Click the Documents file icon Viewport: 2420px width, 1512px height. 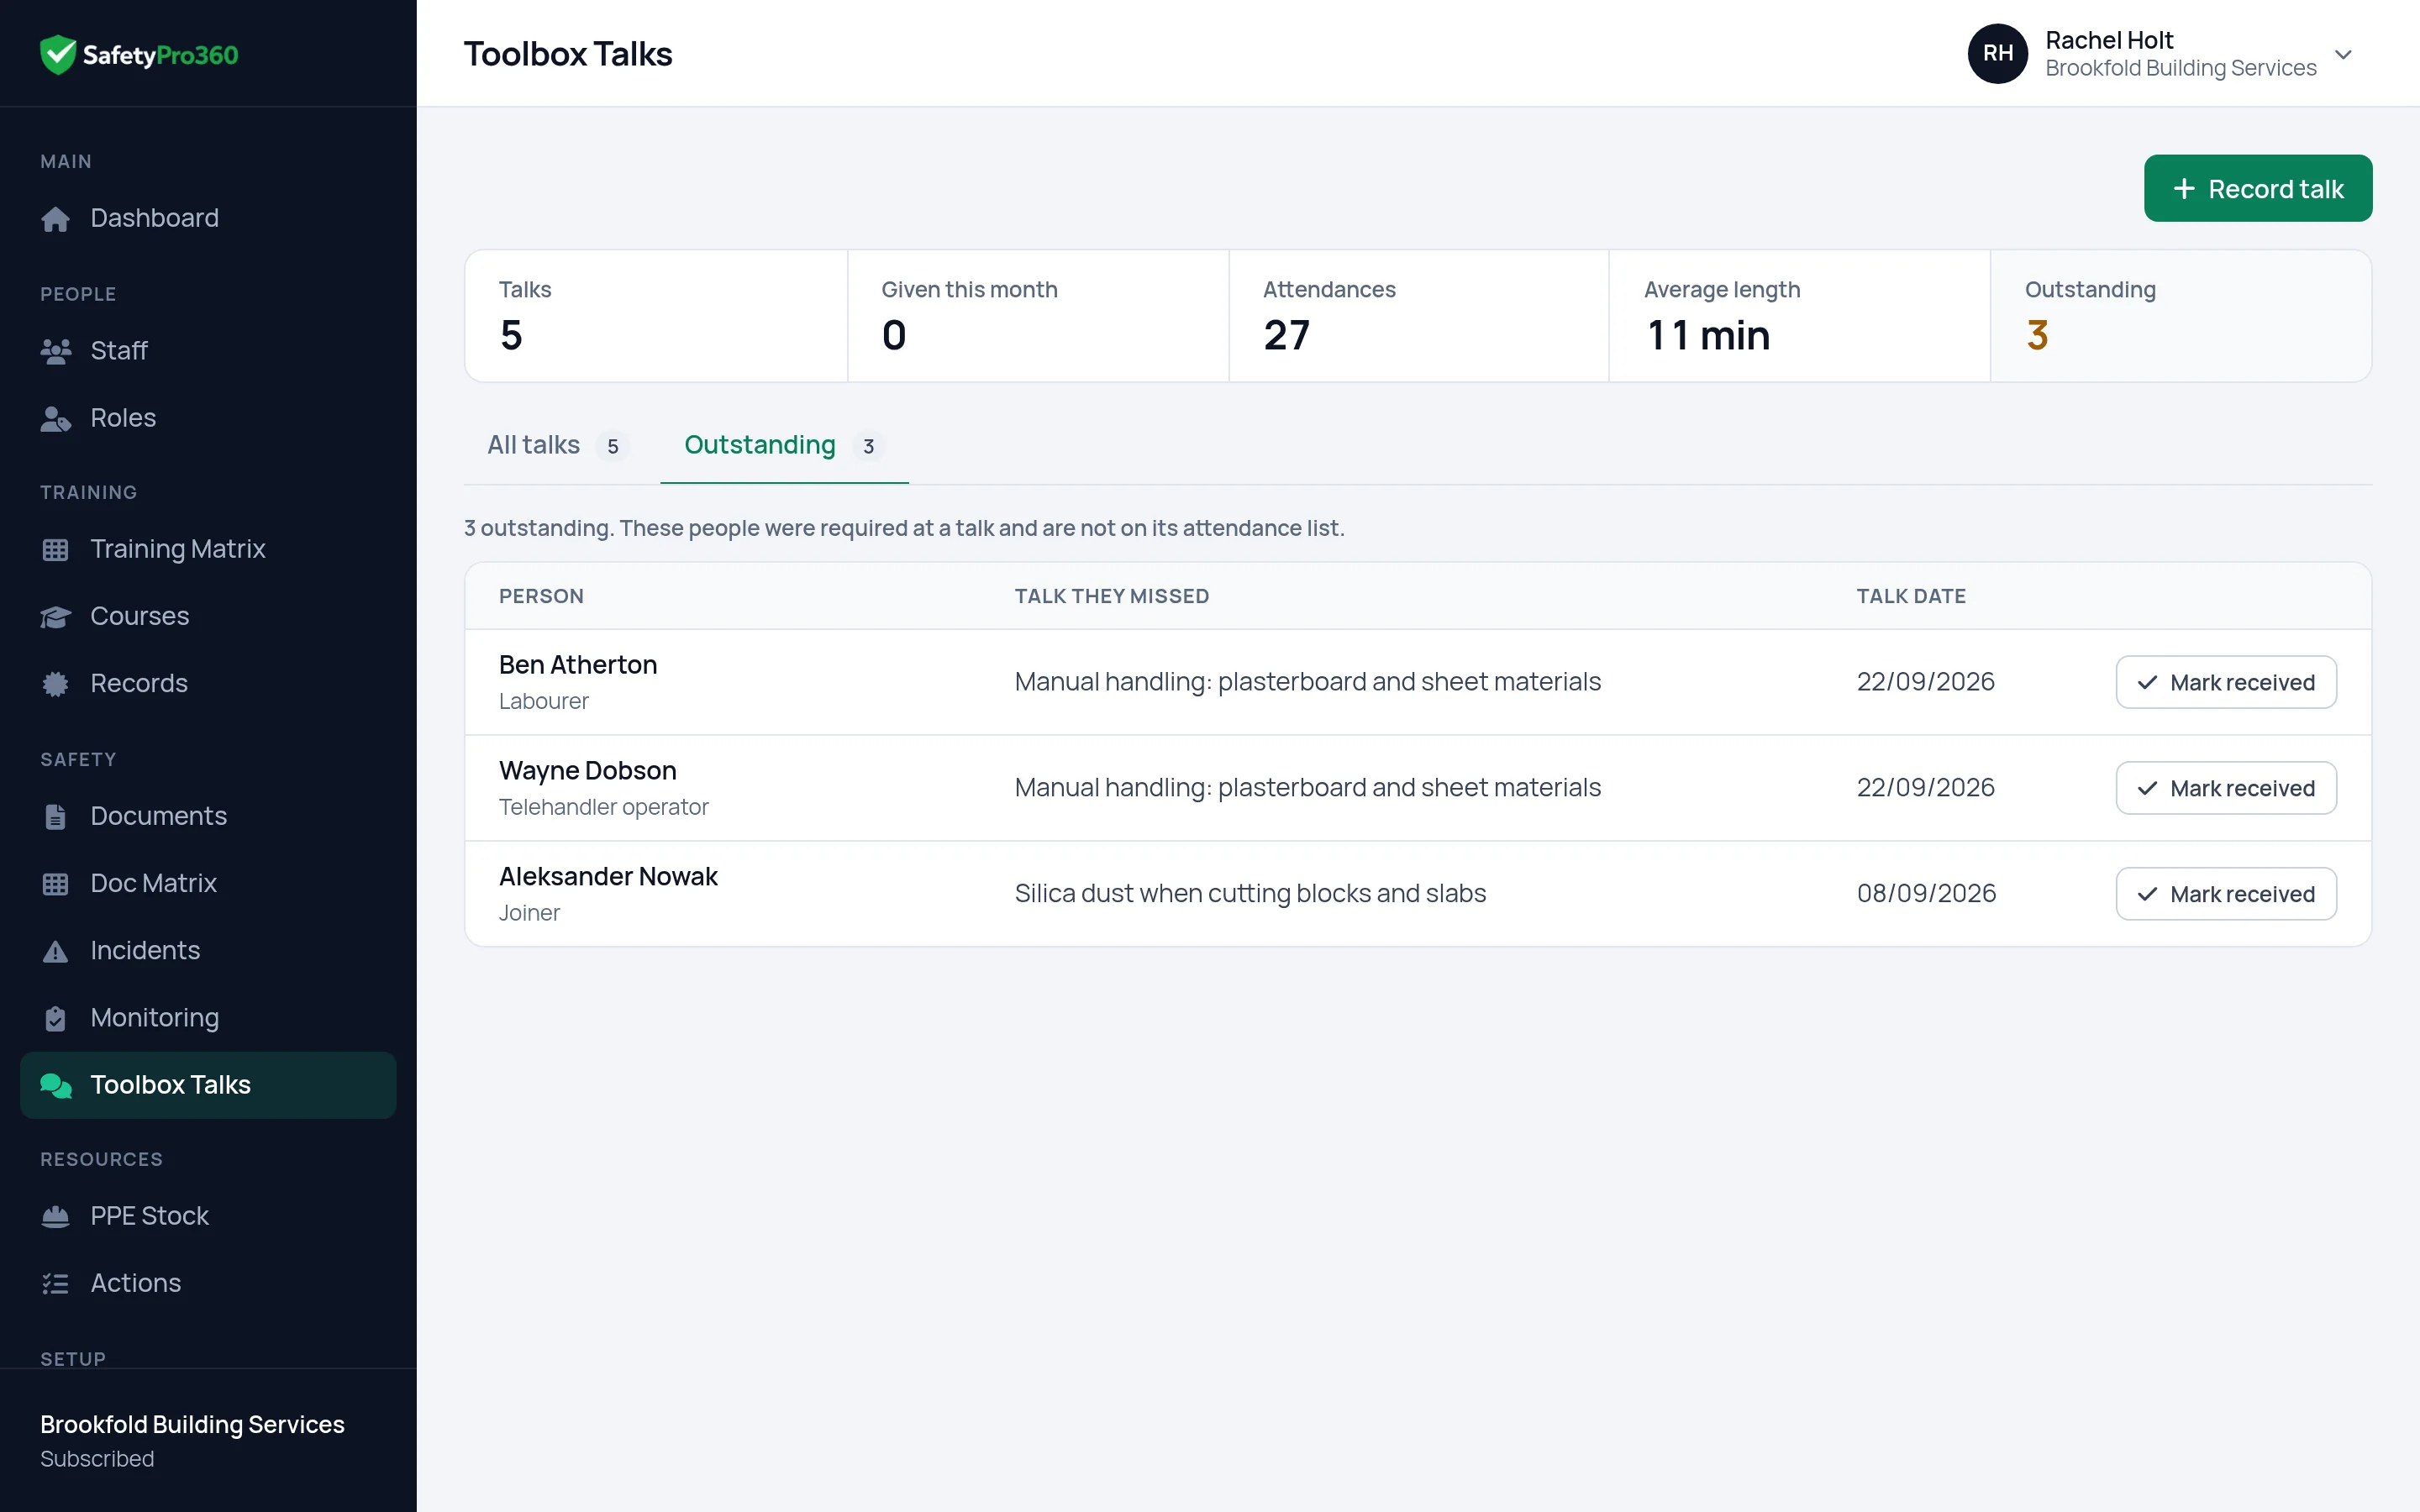pos(56,817)
